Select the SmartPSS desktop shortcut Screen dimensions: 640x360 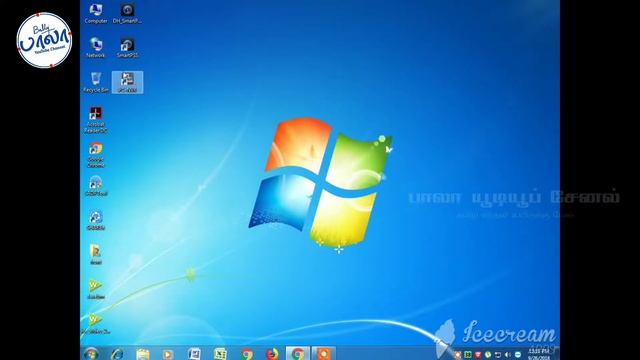[127, 48]
